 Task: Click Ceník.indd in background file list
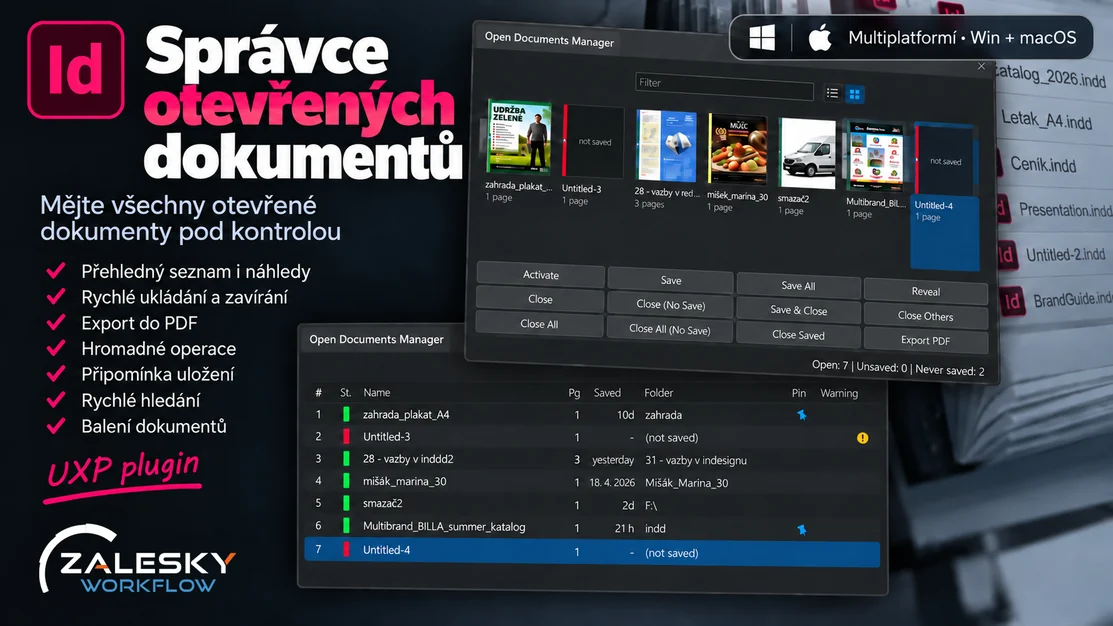(1043, 165)
